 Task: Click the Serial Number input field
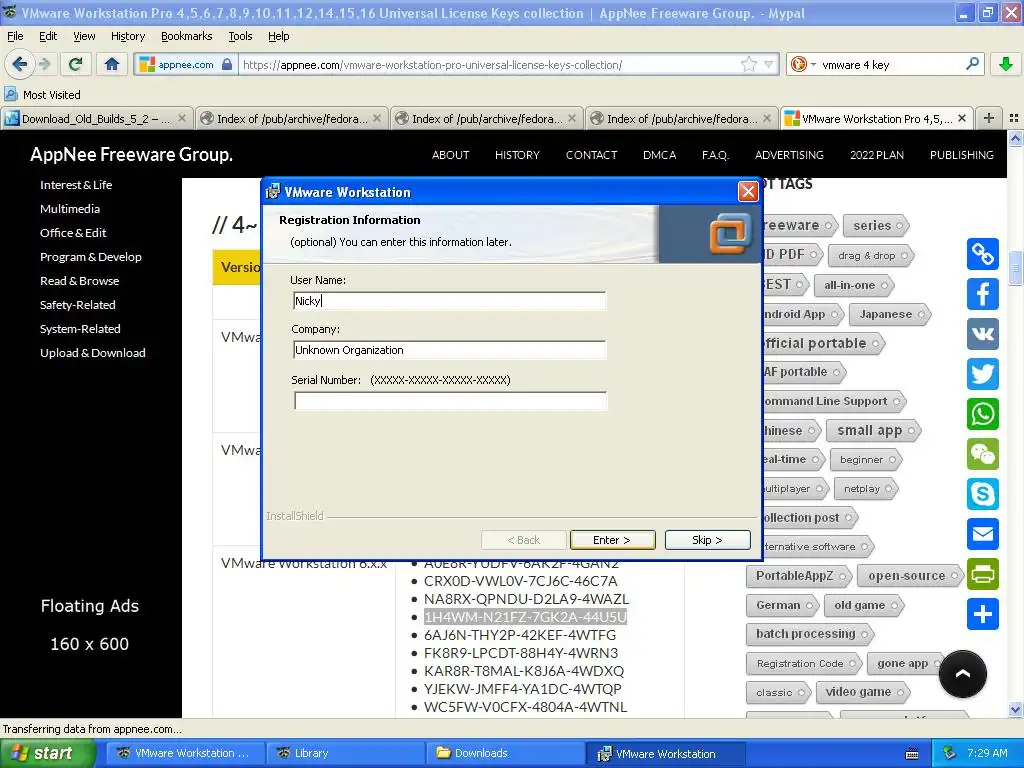click(450, 400)
